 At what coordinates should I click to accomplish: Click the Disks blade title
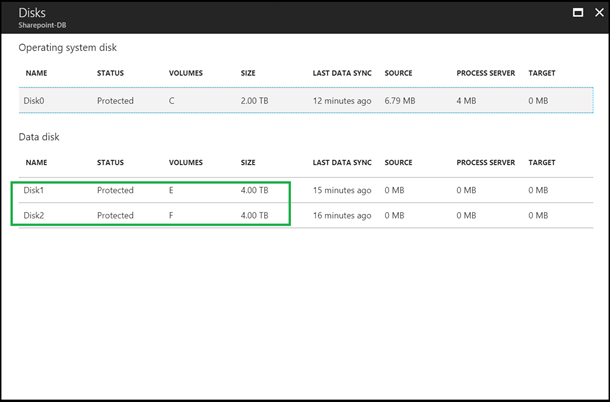click(32, 13)
